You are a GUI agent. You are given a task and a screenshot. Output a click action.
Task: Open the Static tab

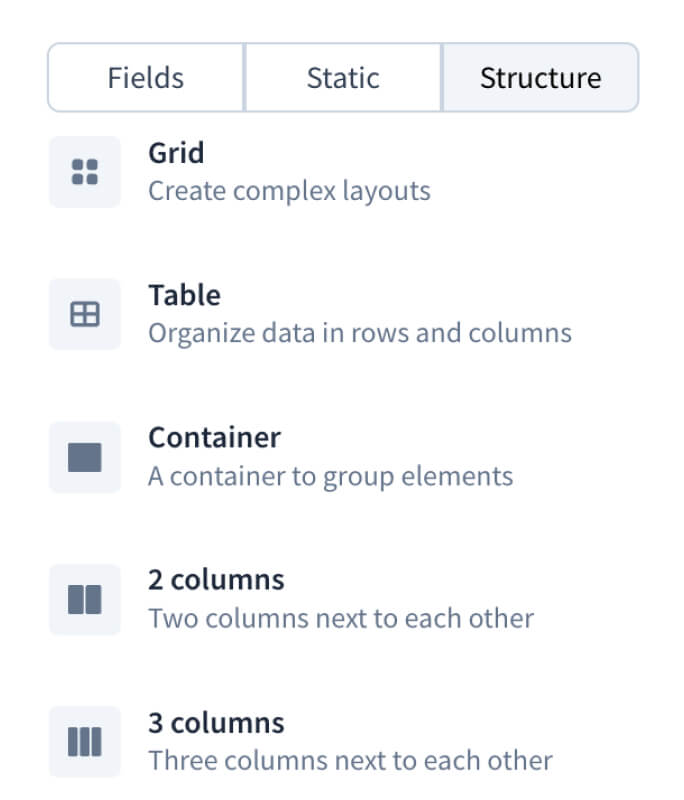click(x=342, y=78)
